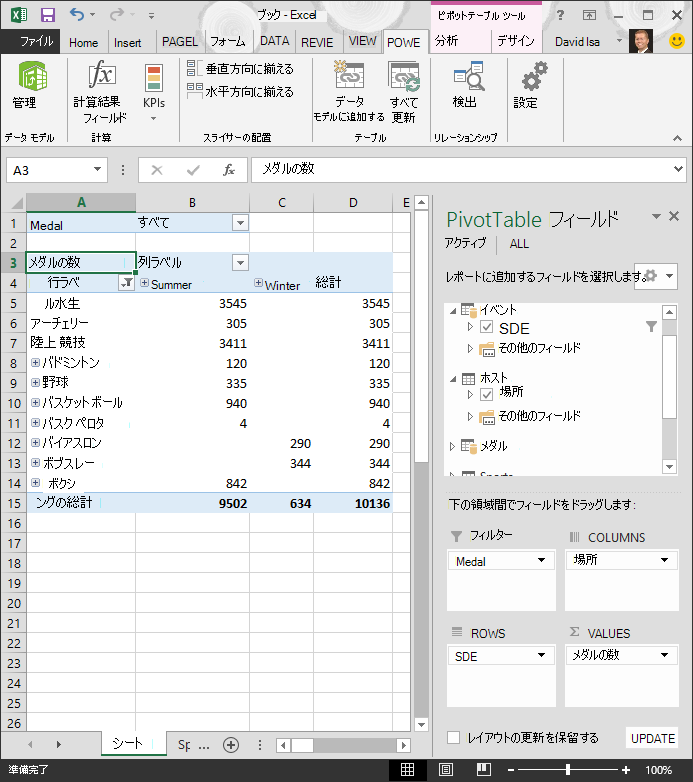Open the KPIs menu icon
This screenshot has width=693, height=782.
(x=154, y=78)
